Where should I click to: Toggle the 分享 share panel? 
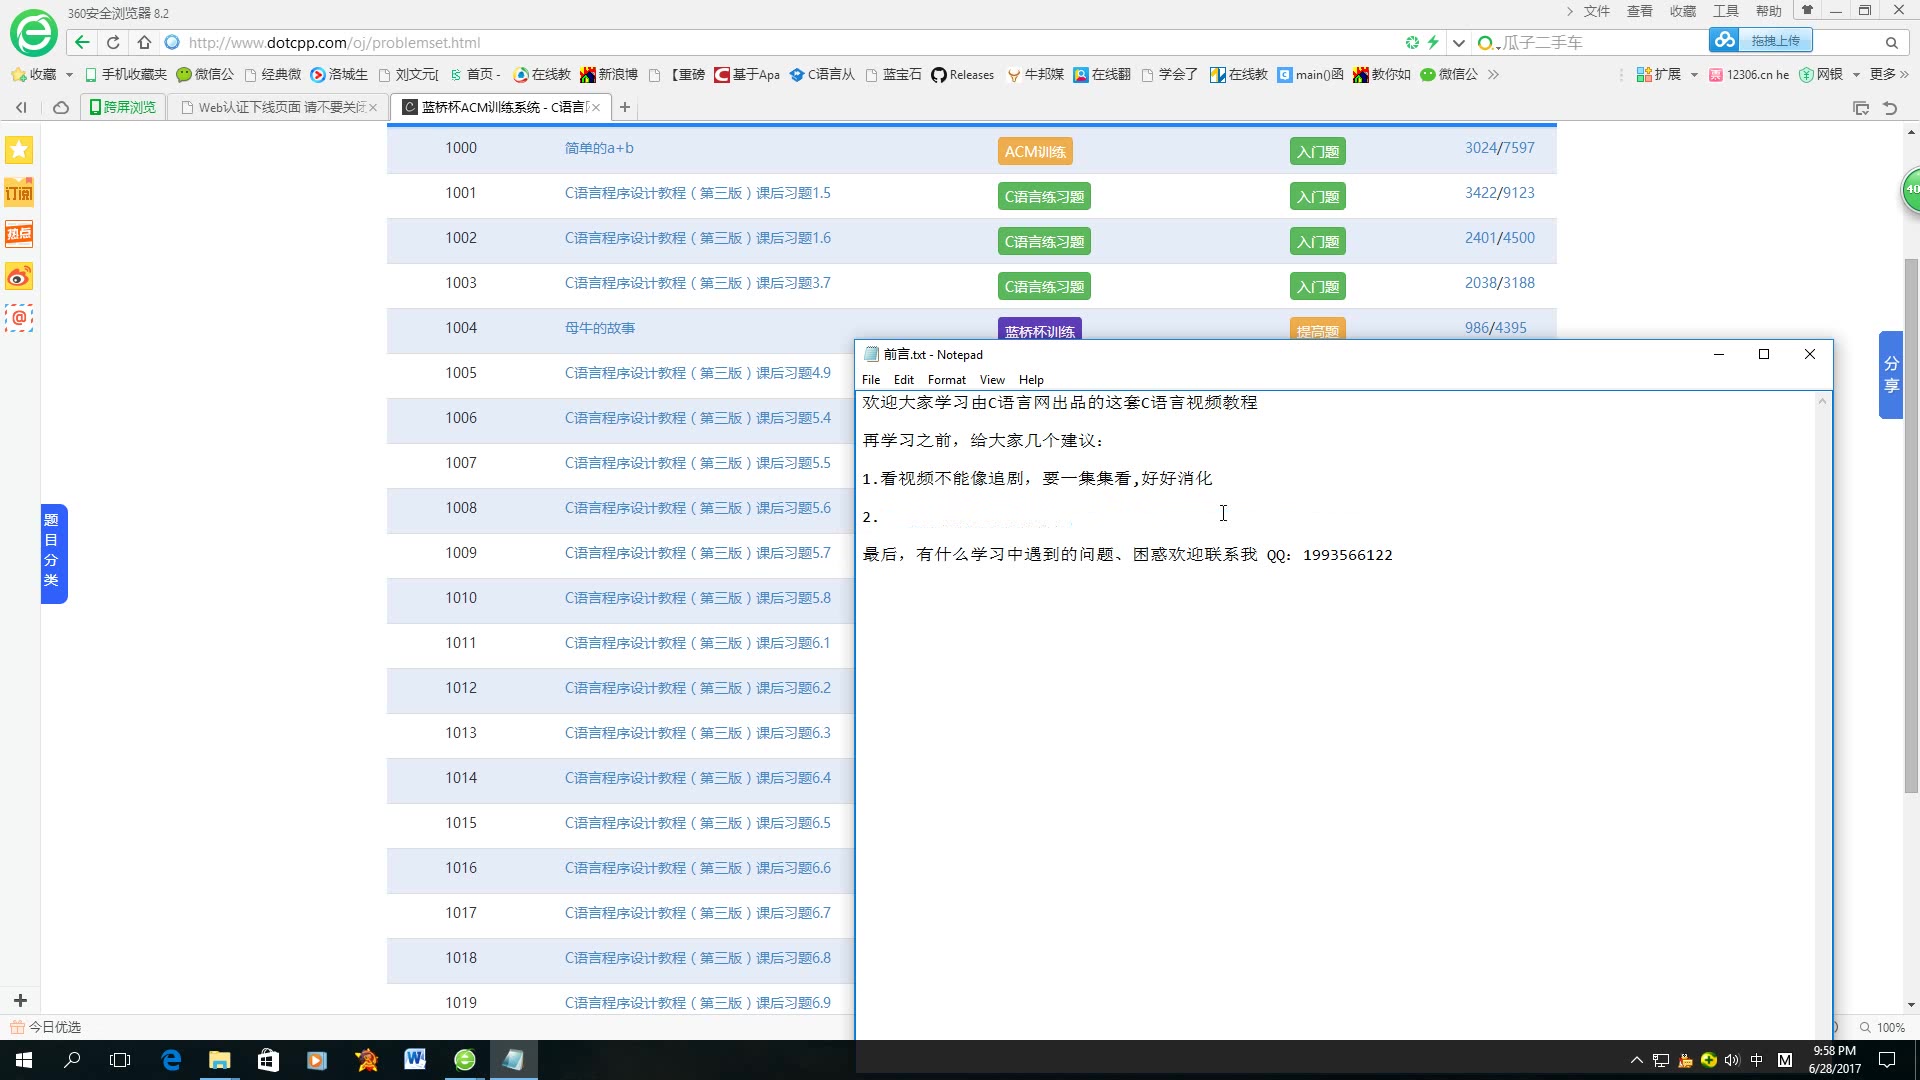(x=1891, y=375)
